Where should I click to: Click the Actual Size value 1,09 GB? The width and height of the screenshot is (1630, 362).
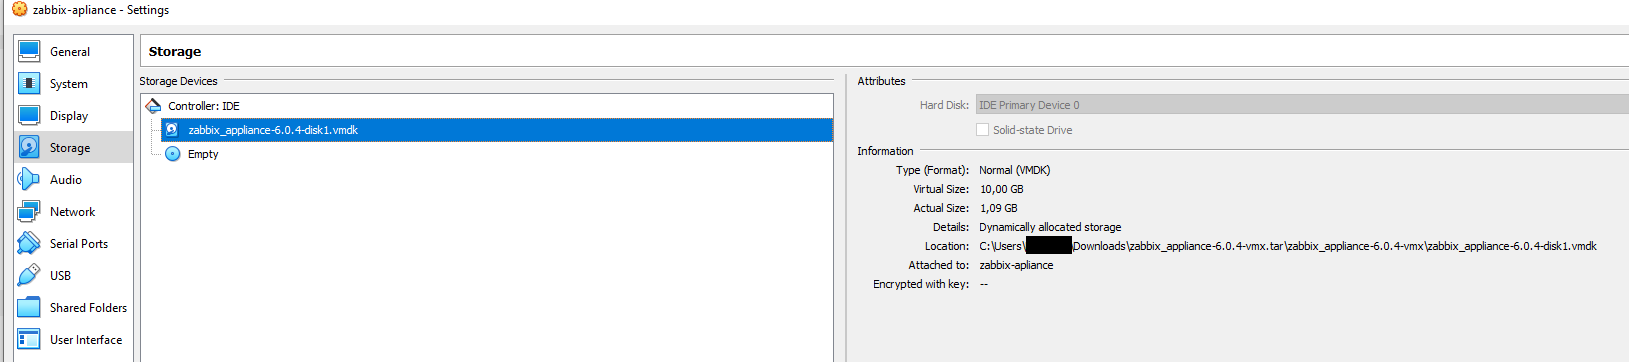tap(998, 208)
